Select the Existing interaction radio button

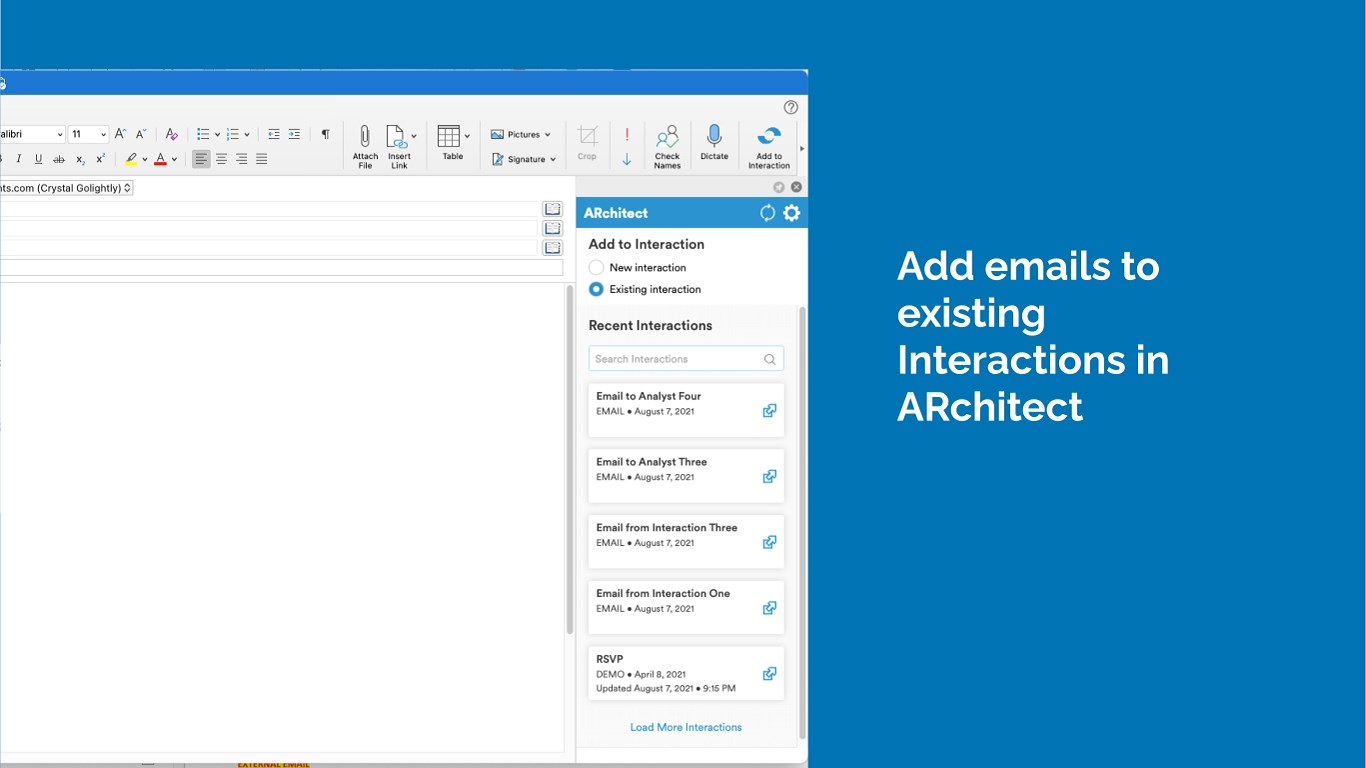[x=596, y=289]
